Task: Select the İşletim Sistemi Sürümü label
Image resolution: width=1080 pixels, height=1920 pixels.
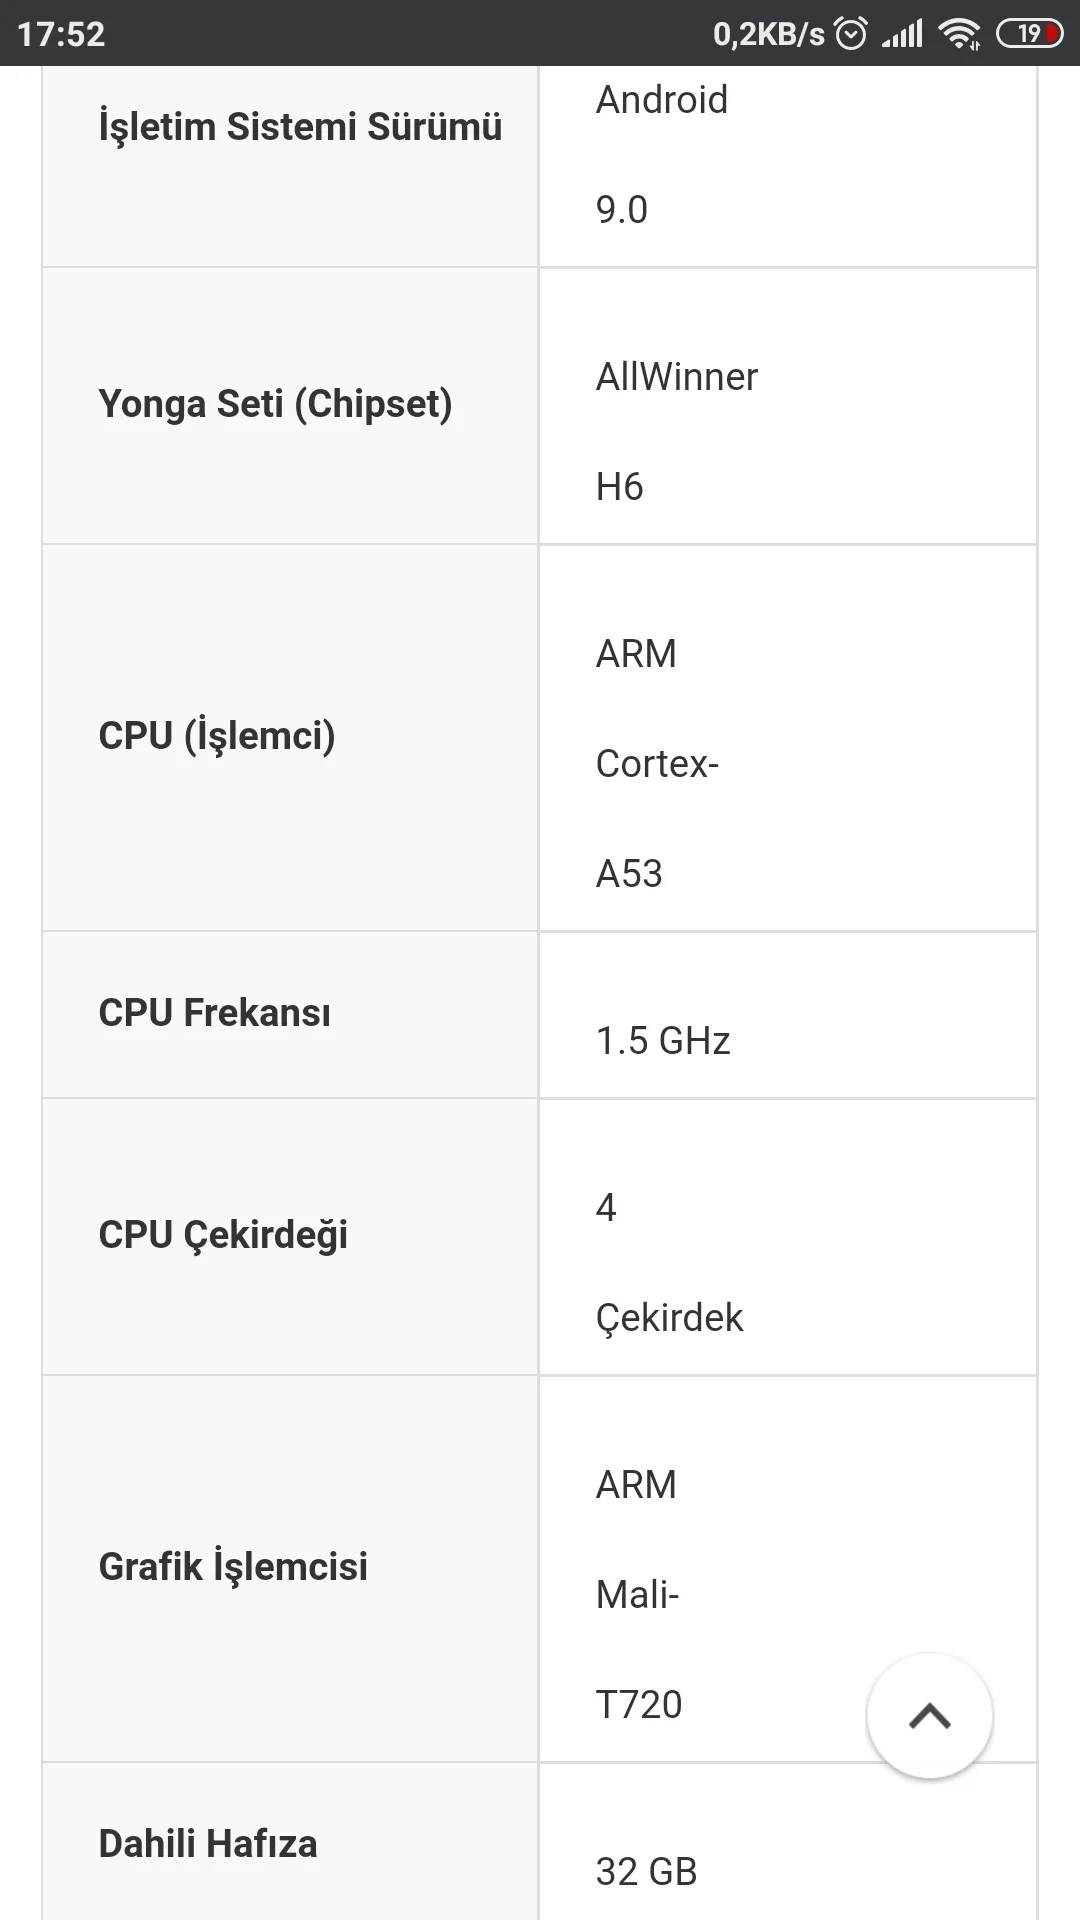Action: pyautogui.click(x=300, y=127)
